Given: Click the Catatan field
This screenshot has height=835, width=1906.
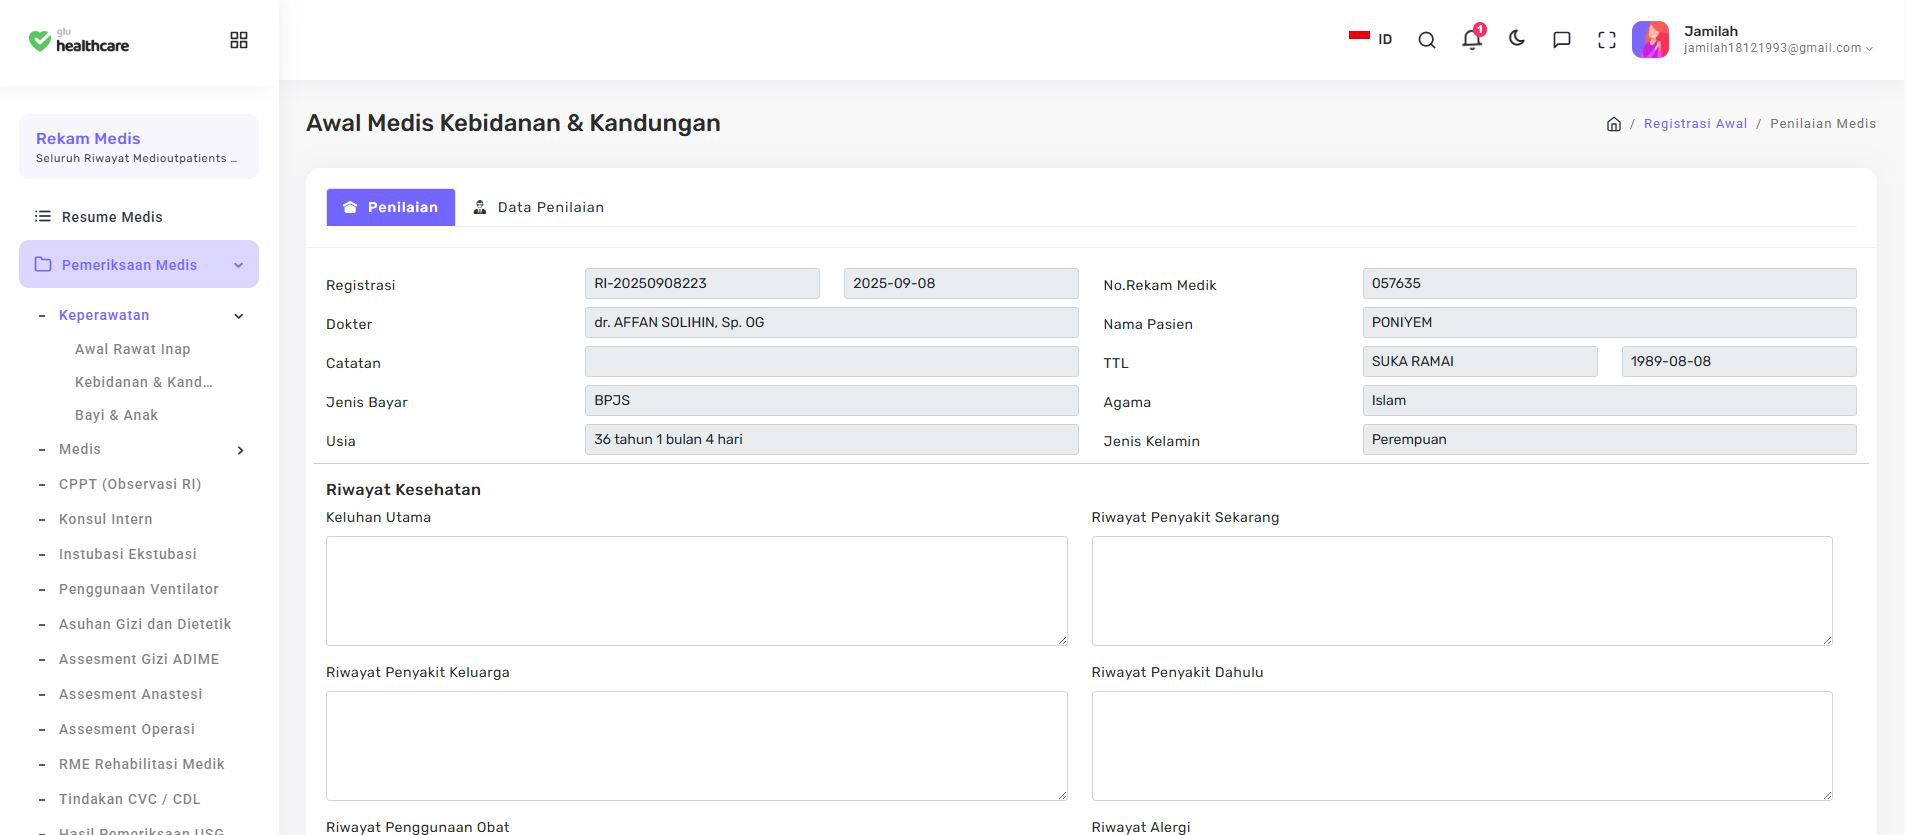Looking at the screenshot, I should [x=832, y=362].
